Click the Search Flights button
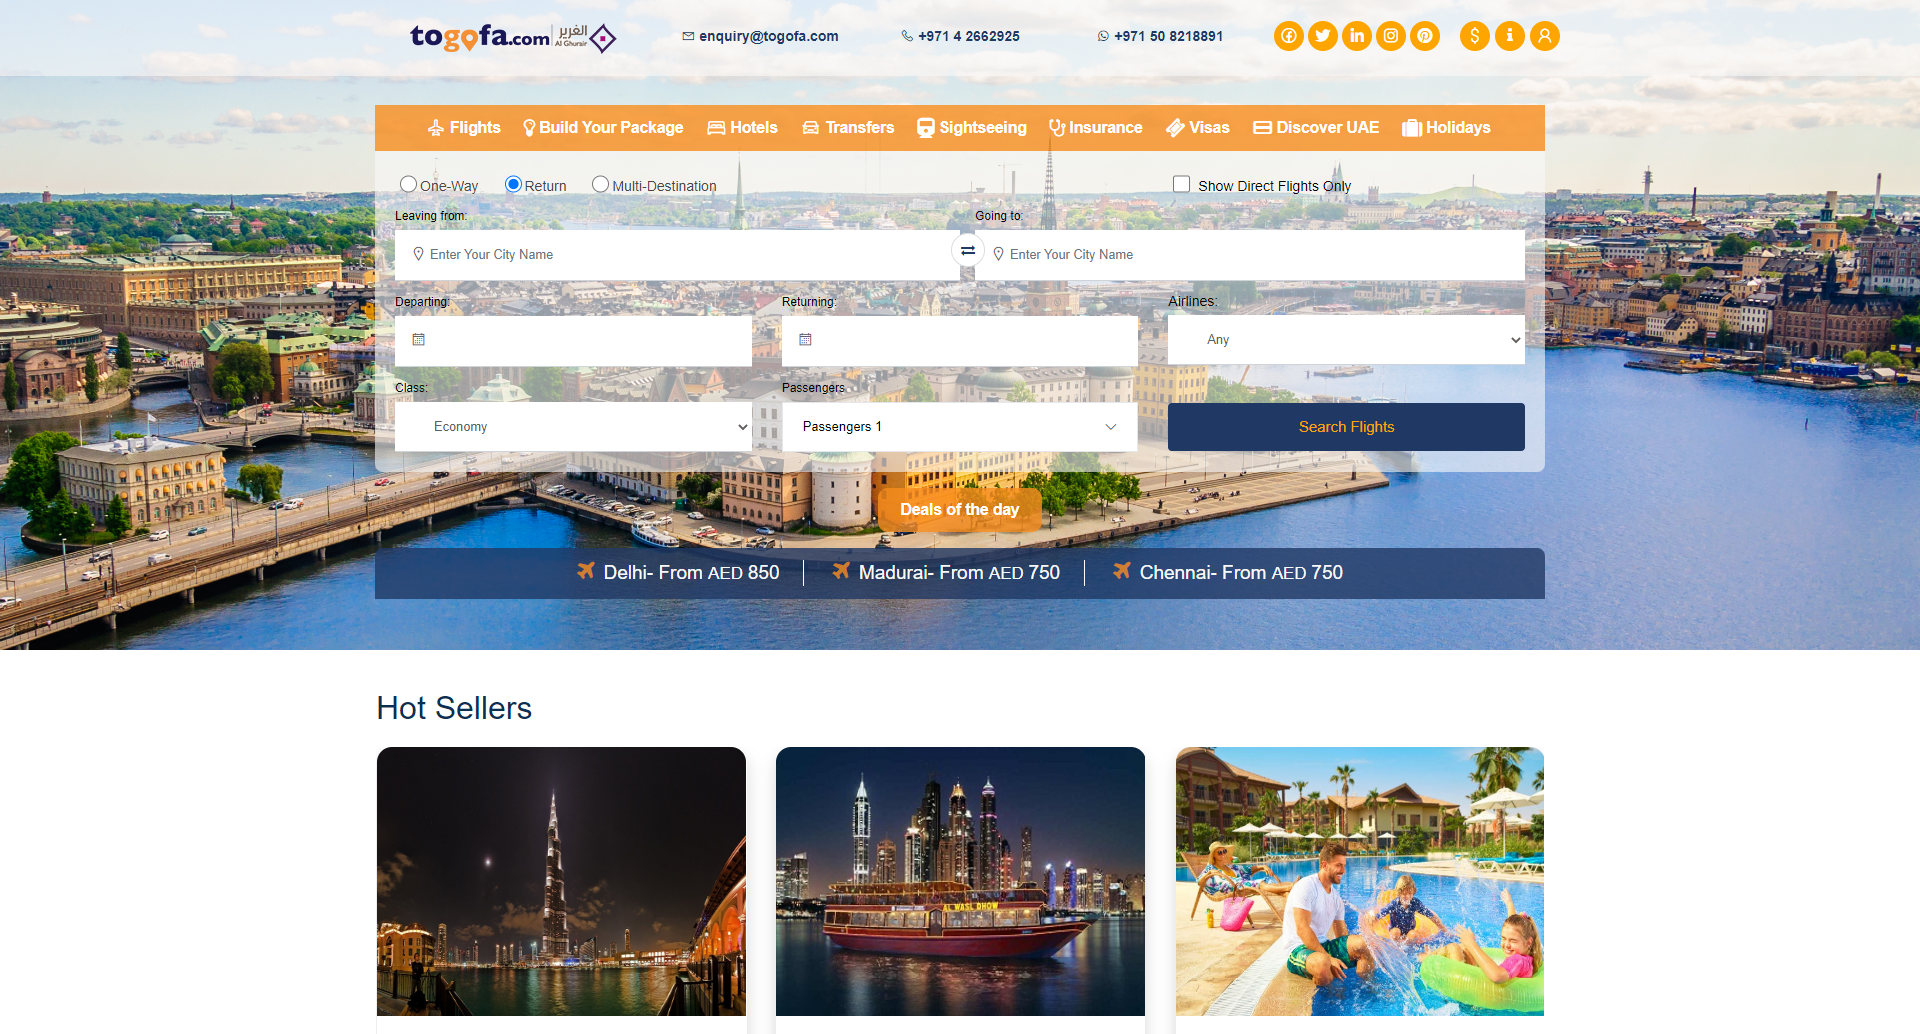Viewport: 1920px width, 1034px height. click(x=1346, y=427)
